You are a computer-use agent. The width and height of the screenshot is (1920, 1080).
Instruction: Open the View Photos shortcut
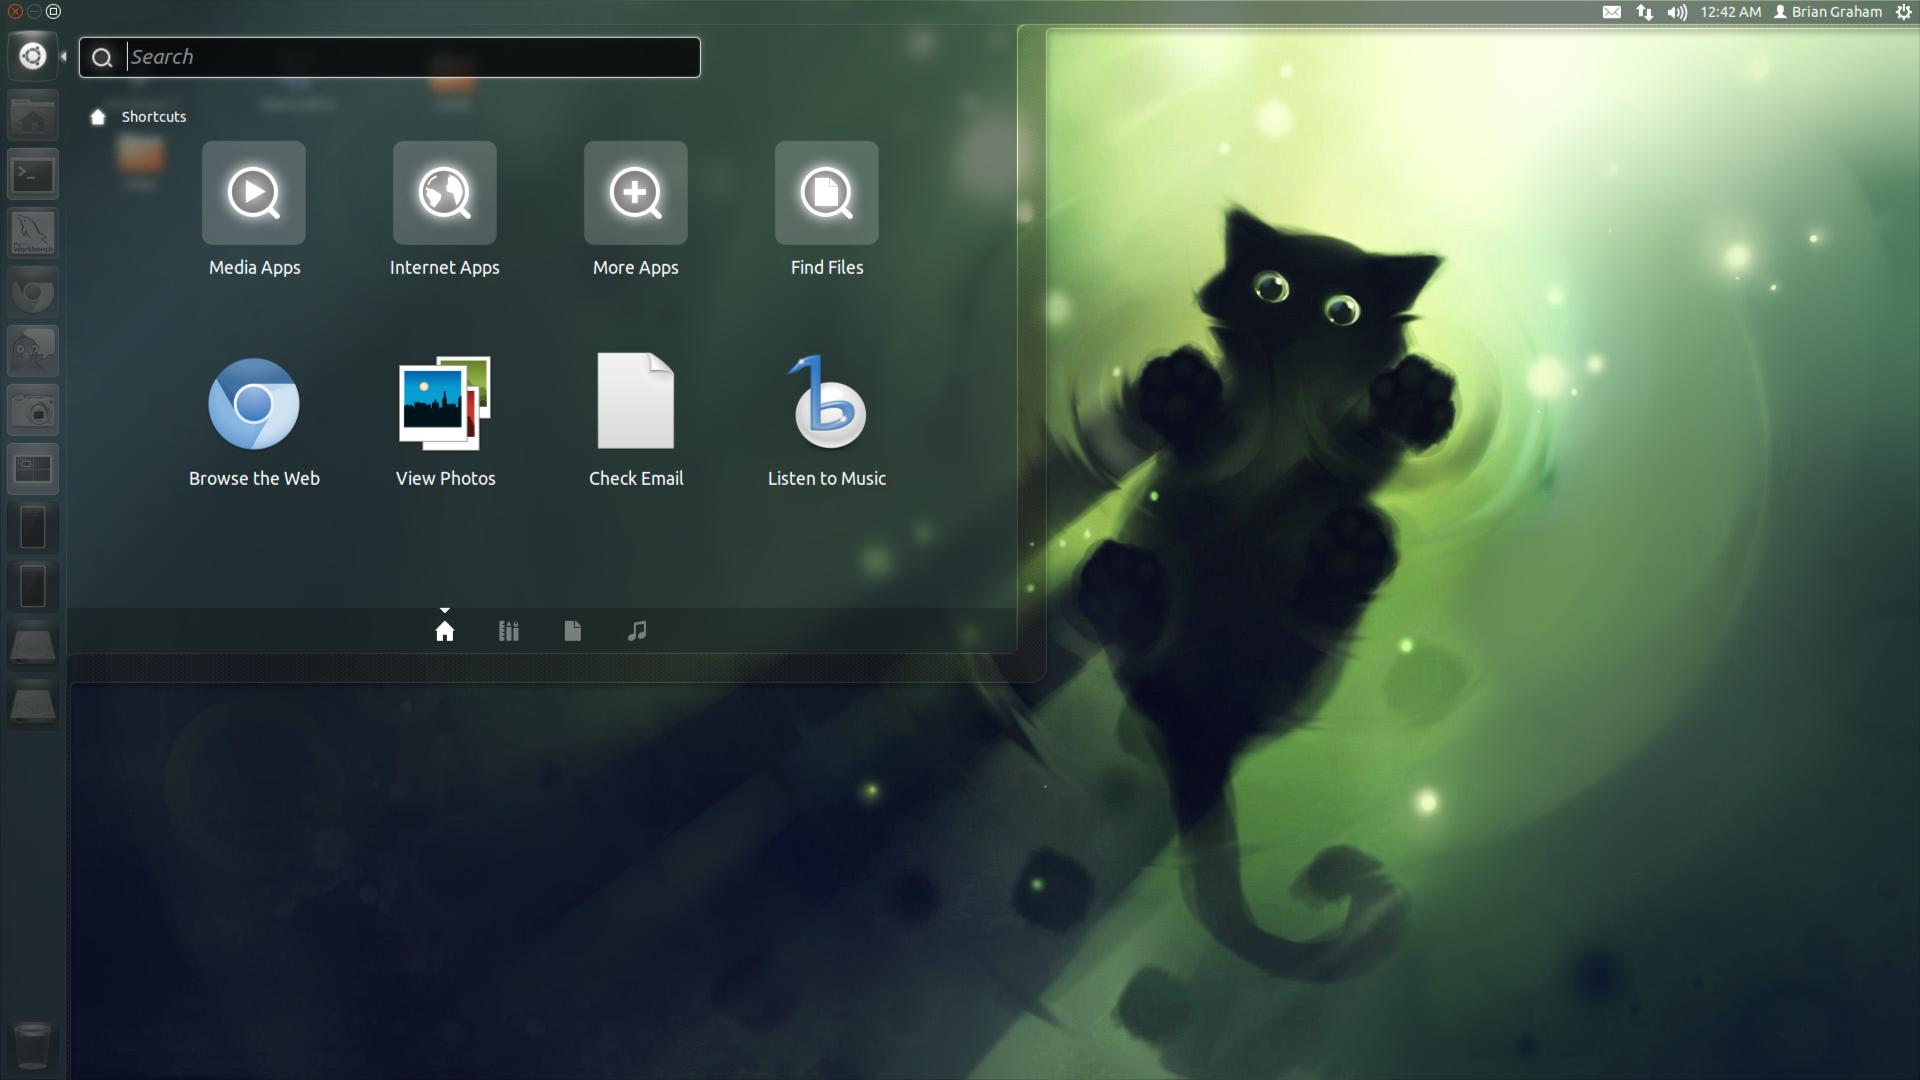click(x=445, y=420)
